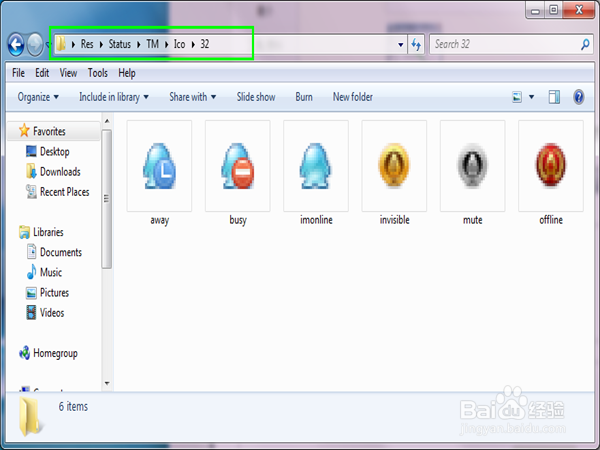This screenshot has height=450, width=600.
Task: Click the navigation pane scrollbar thumb
Action: (107, 199)
